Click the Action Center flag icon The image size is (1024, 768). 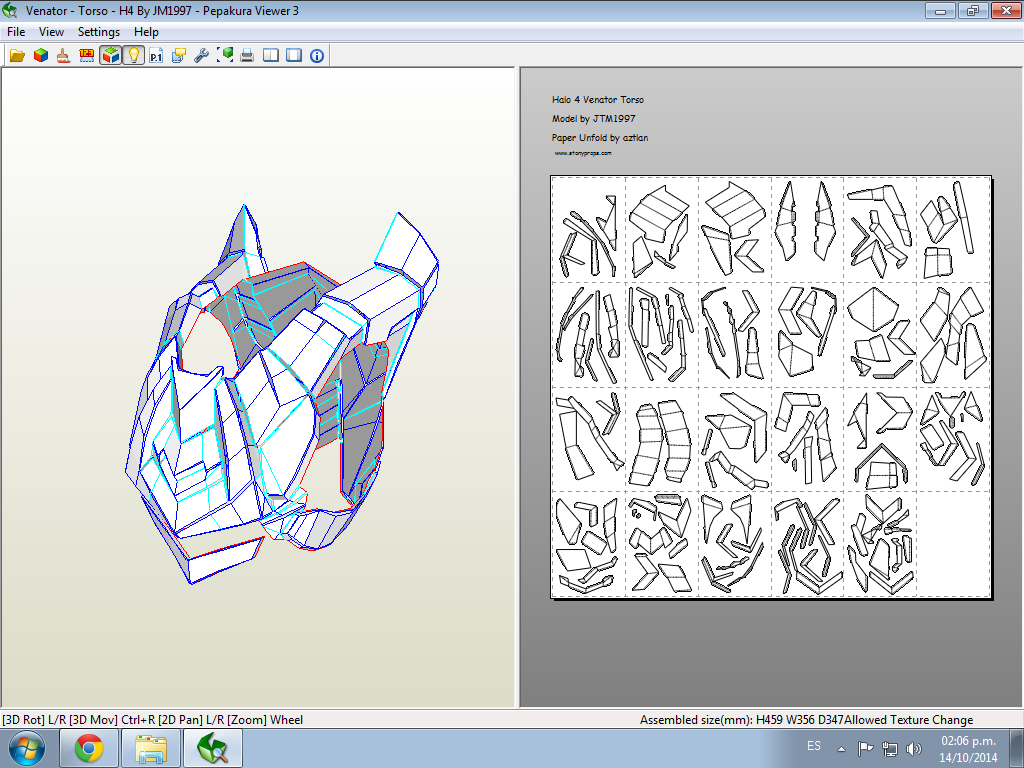865,748
